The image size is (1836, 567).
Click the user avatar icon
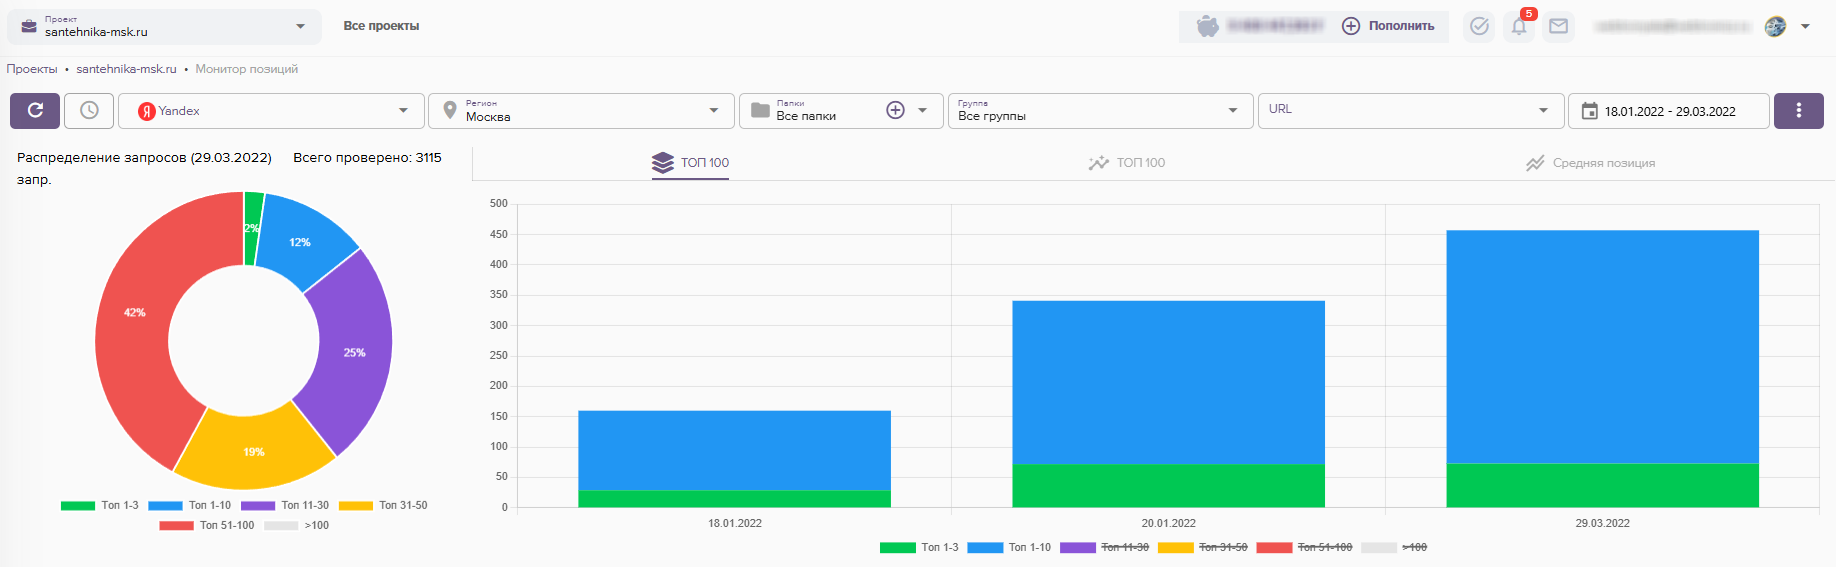(1775, 27)
